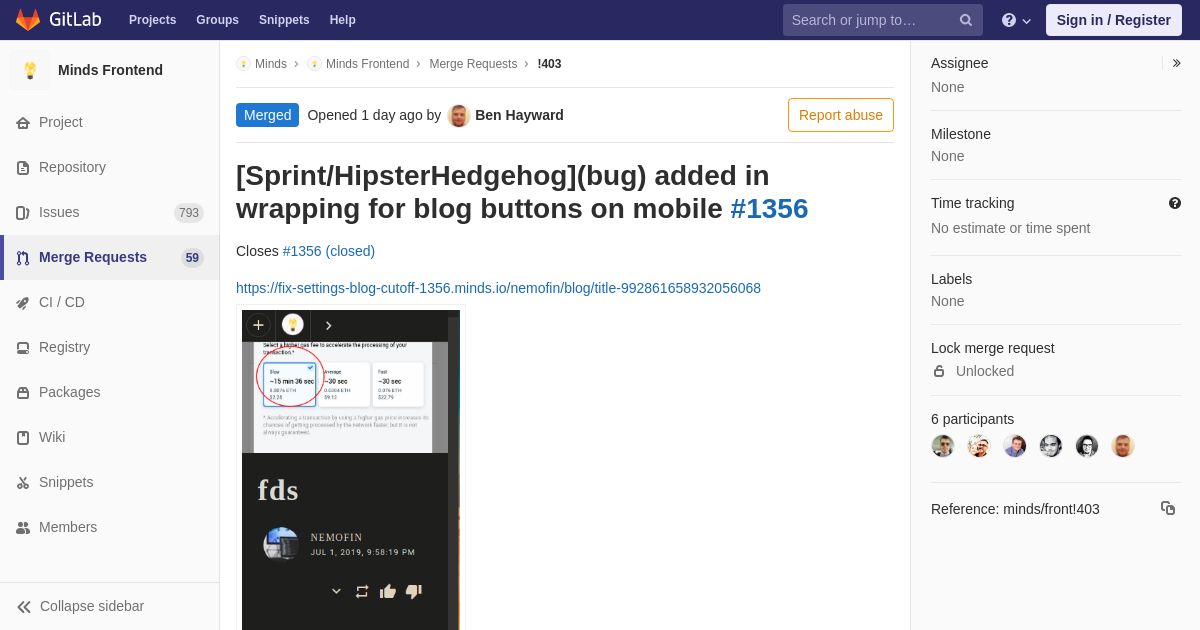The height and width of the screenshot is (630, 1200).
Task: Click the fifth participant avatar
Action: (1087, 446)
